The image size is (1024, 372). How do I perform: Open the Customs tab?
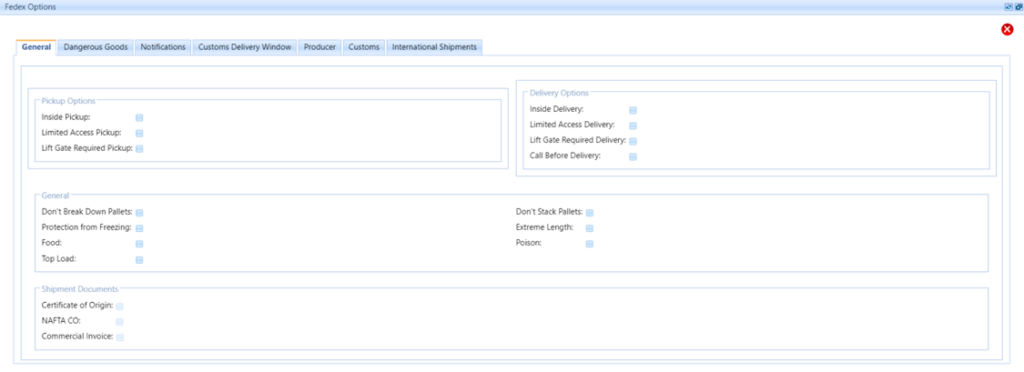[x=364, y=47]
